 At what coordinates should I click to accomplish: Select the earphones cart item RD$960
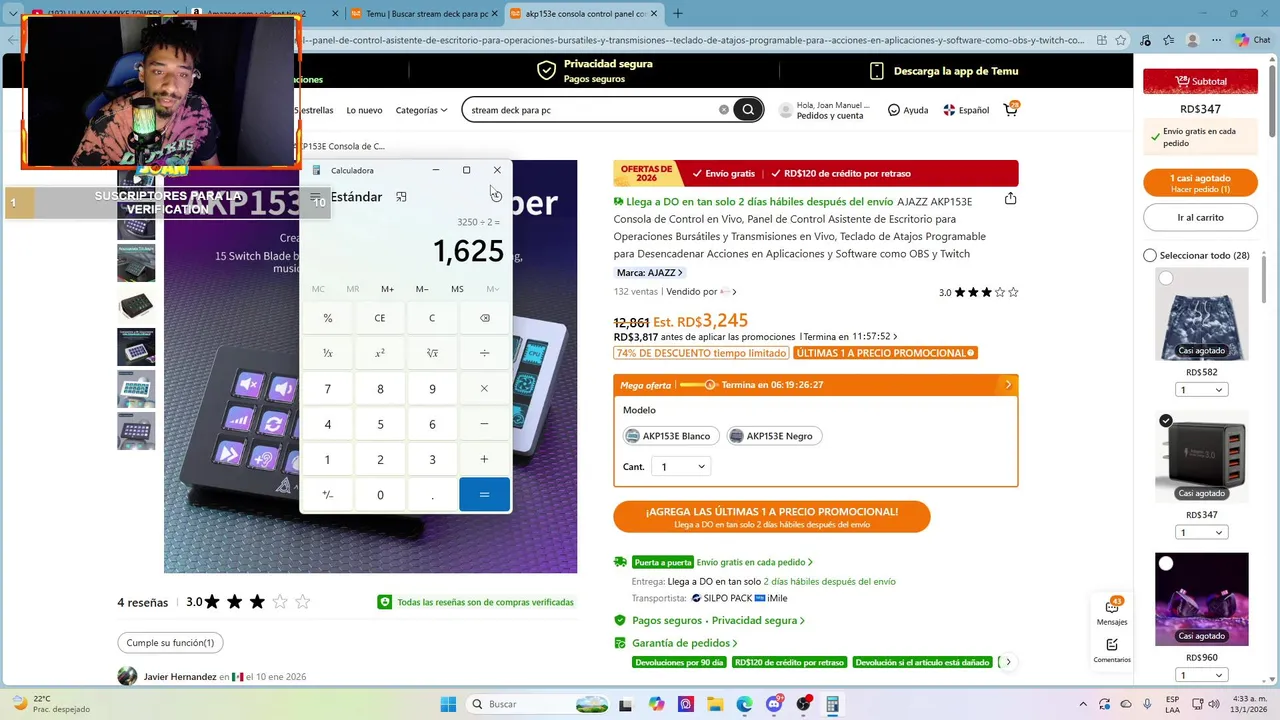point(1166,564)
